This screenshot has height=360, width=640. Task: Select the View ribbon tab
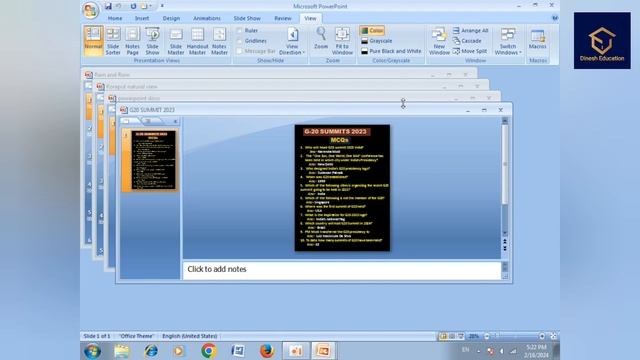310,18
